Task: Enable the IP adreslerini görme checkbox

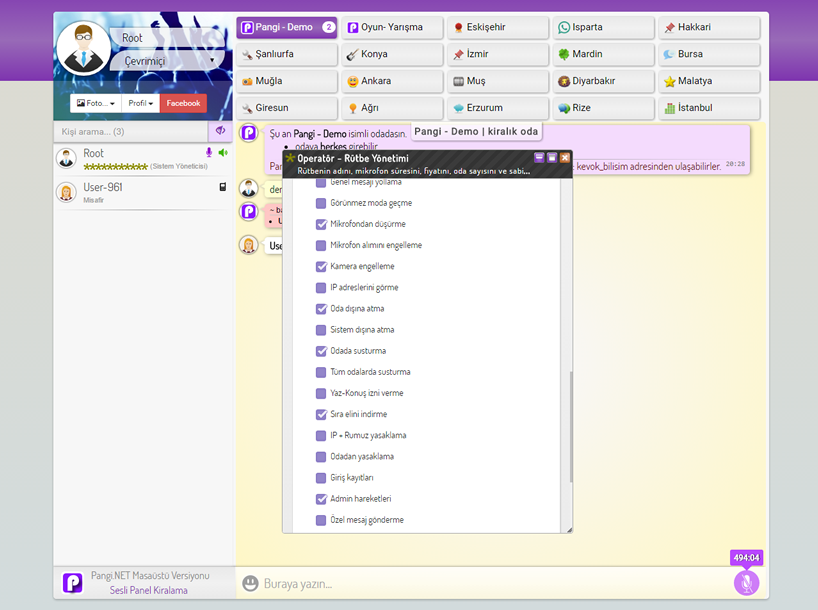Action: click(321, 288)
